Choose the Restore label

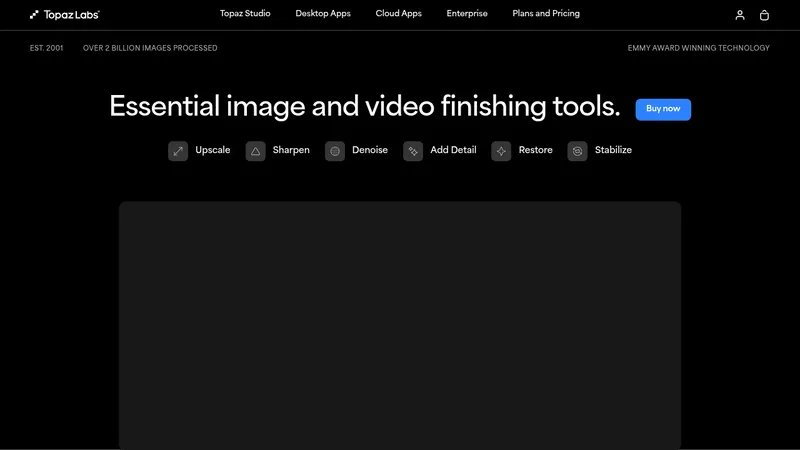(535, 150)
